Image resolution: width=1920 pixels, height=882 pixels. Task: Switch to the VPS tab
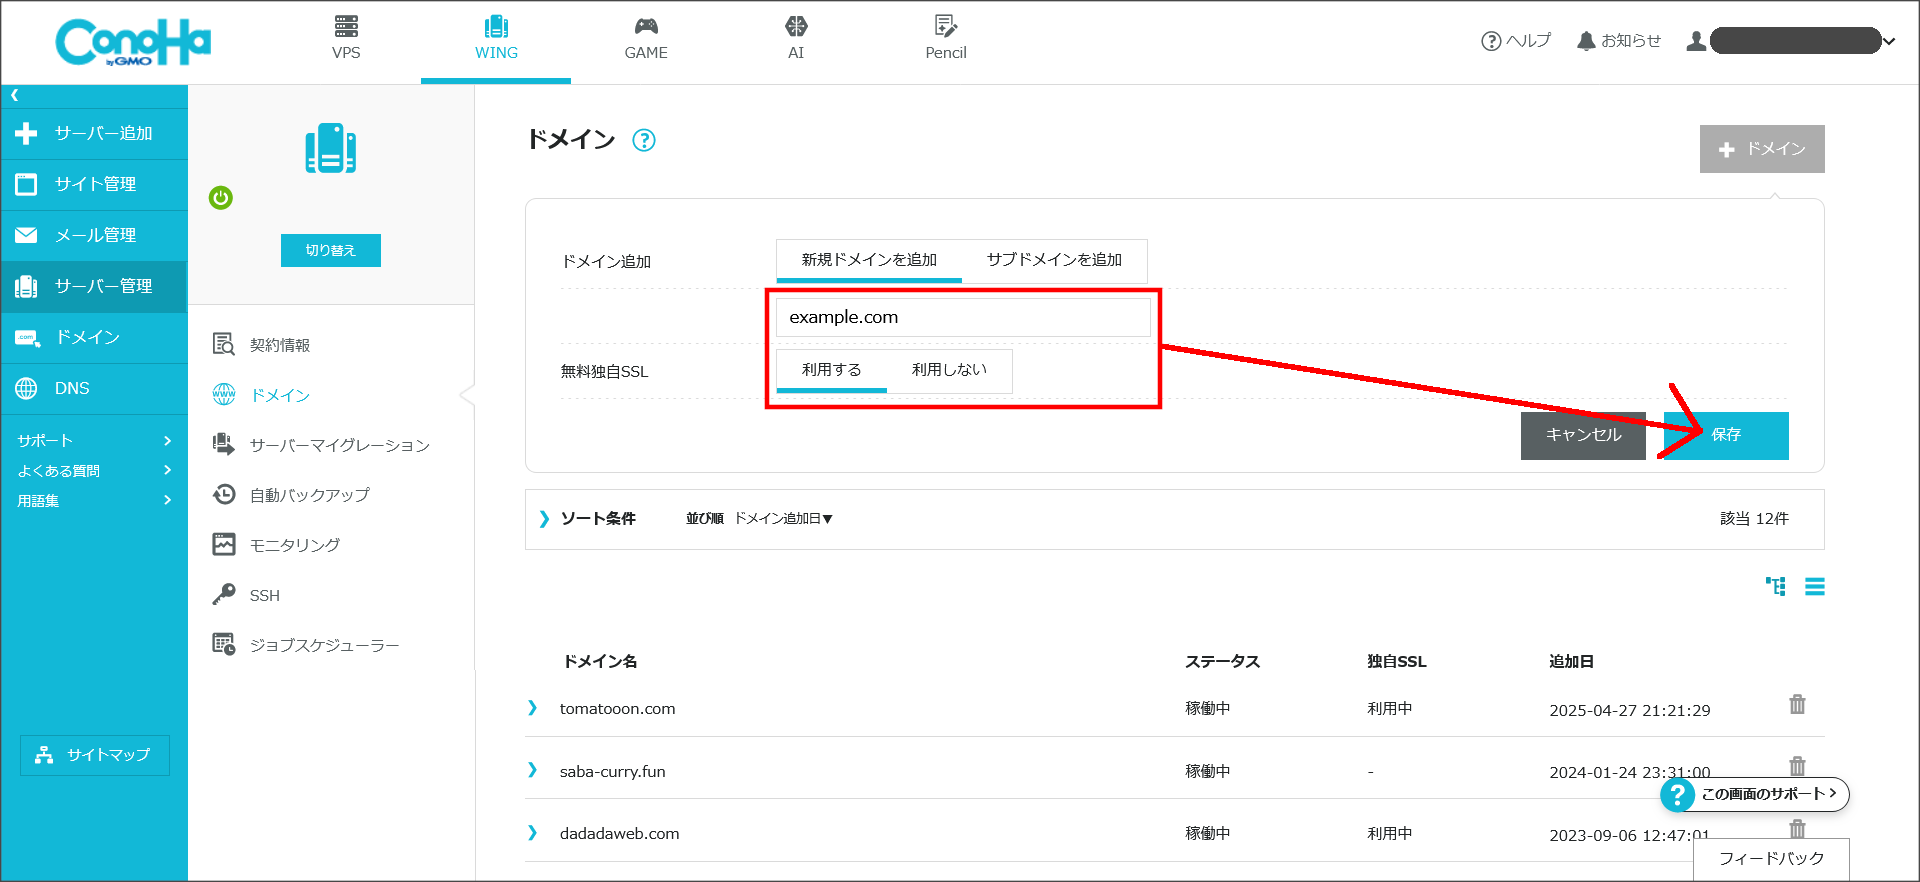(346, 39)
